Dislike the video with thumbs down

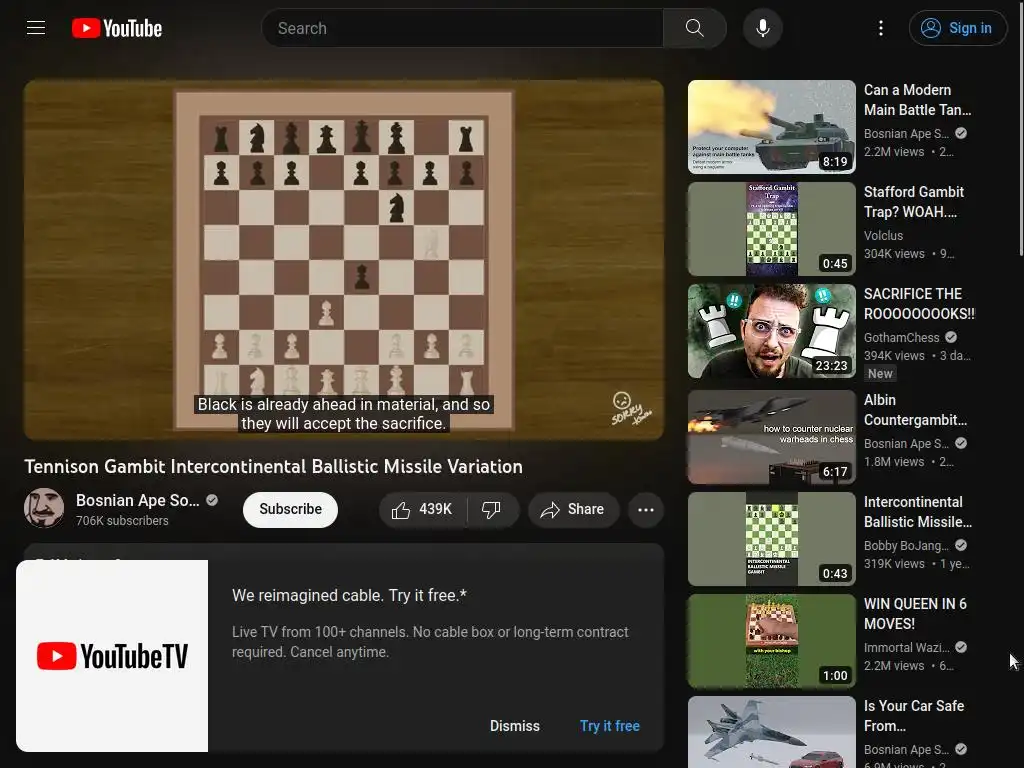tap(492, 509)
